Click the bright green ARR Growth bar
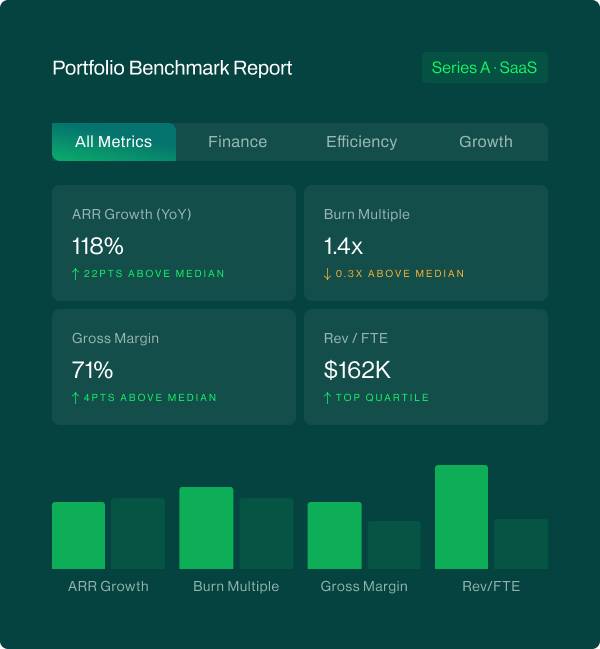The image size is (600, 649). (79, 536)
